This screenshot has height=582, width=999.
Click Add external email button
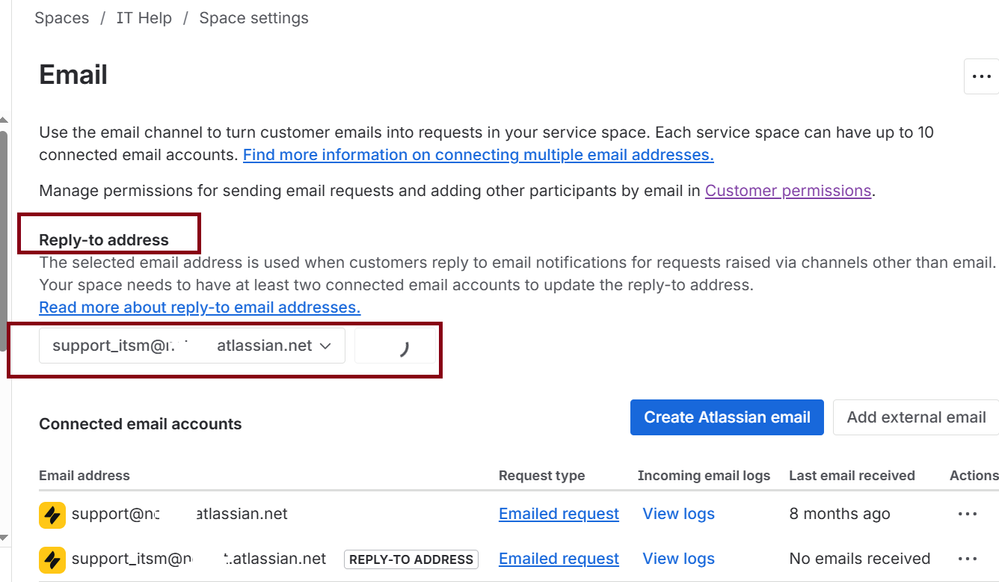[x=916, y=418]
